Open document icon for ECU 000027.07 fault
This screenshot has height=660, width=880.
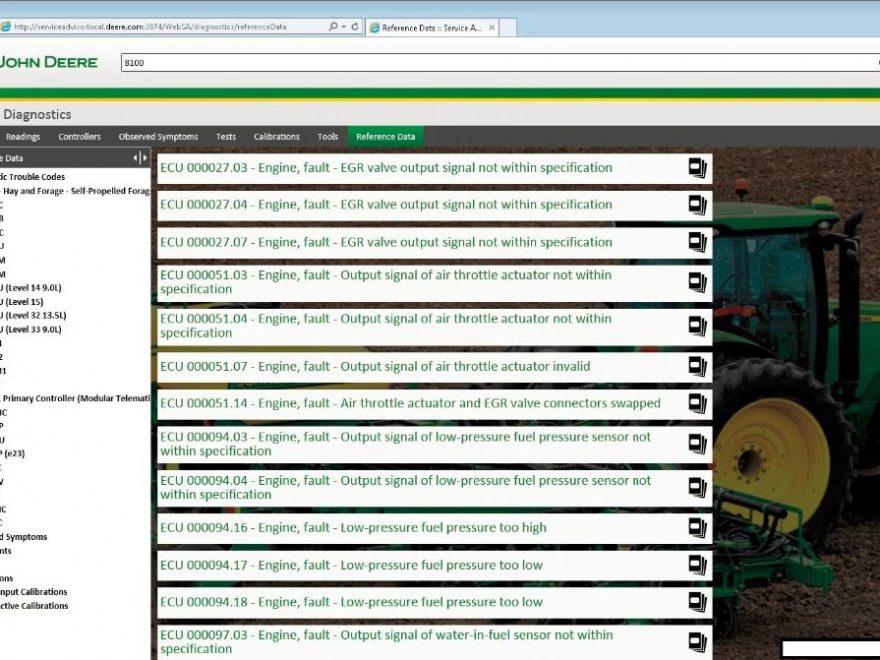tap(698, 242)
